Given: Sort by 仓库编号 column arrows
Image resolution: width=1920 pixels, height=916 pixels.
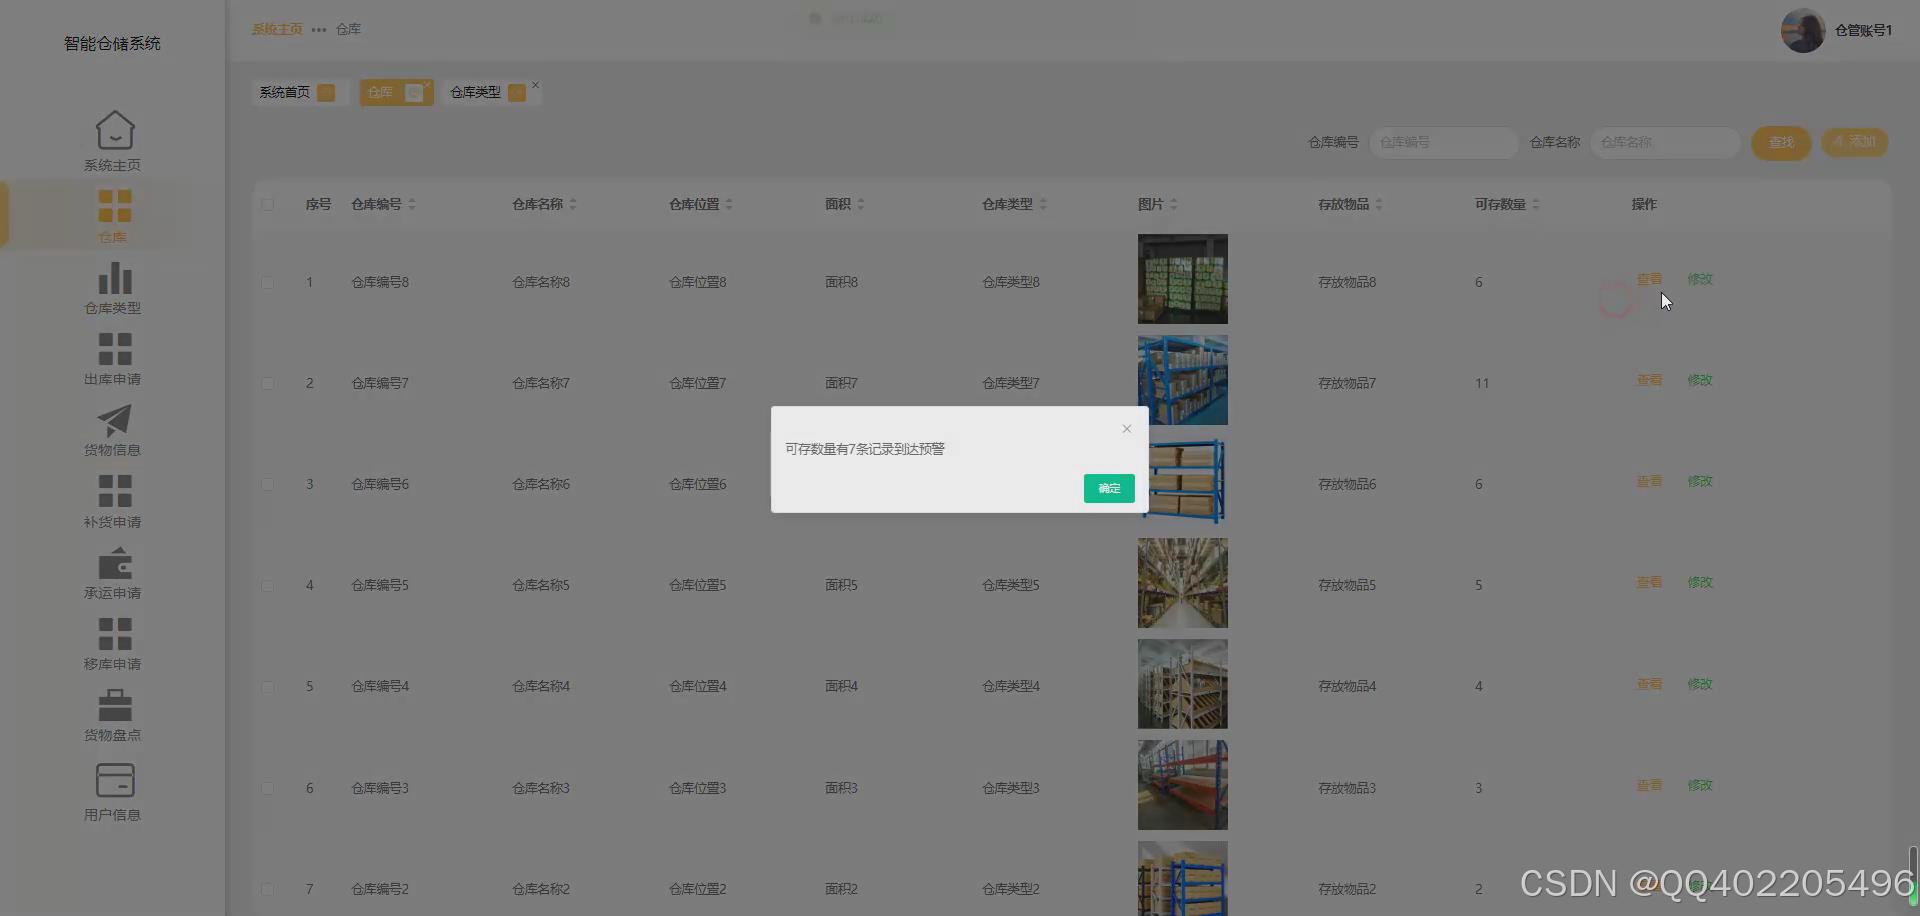Looking at the screenshot, I should [x=412, y=204].
